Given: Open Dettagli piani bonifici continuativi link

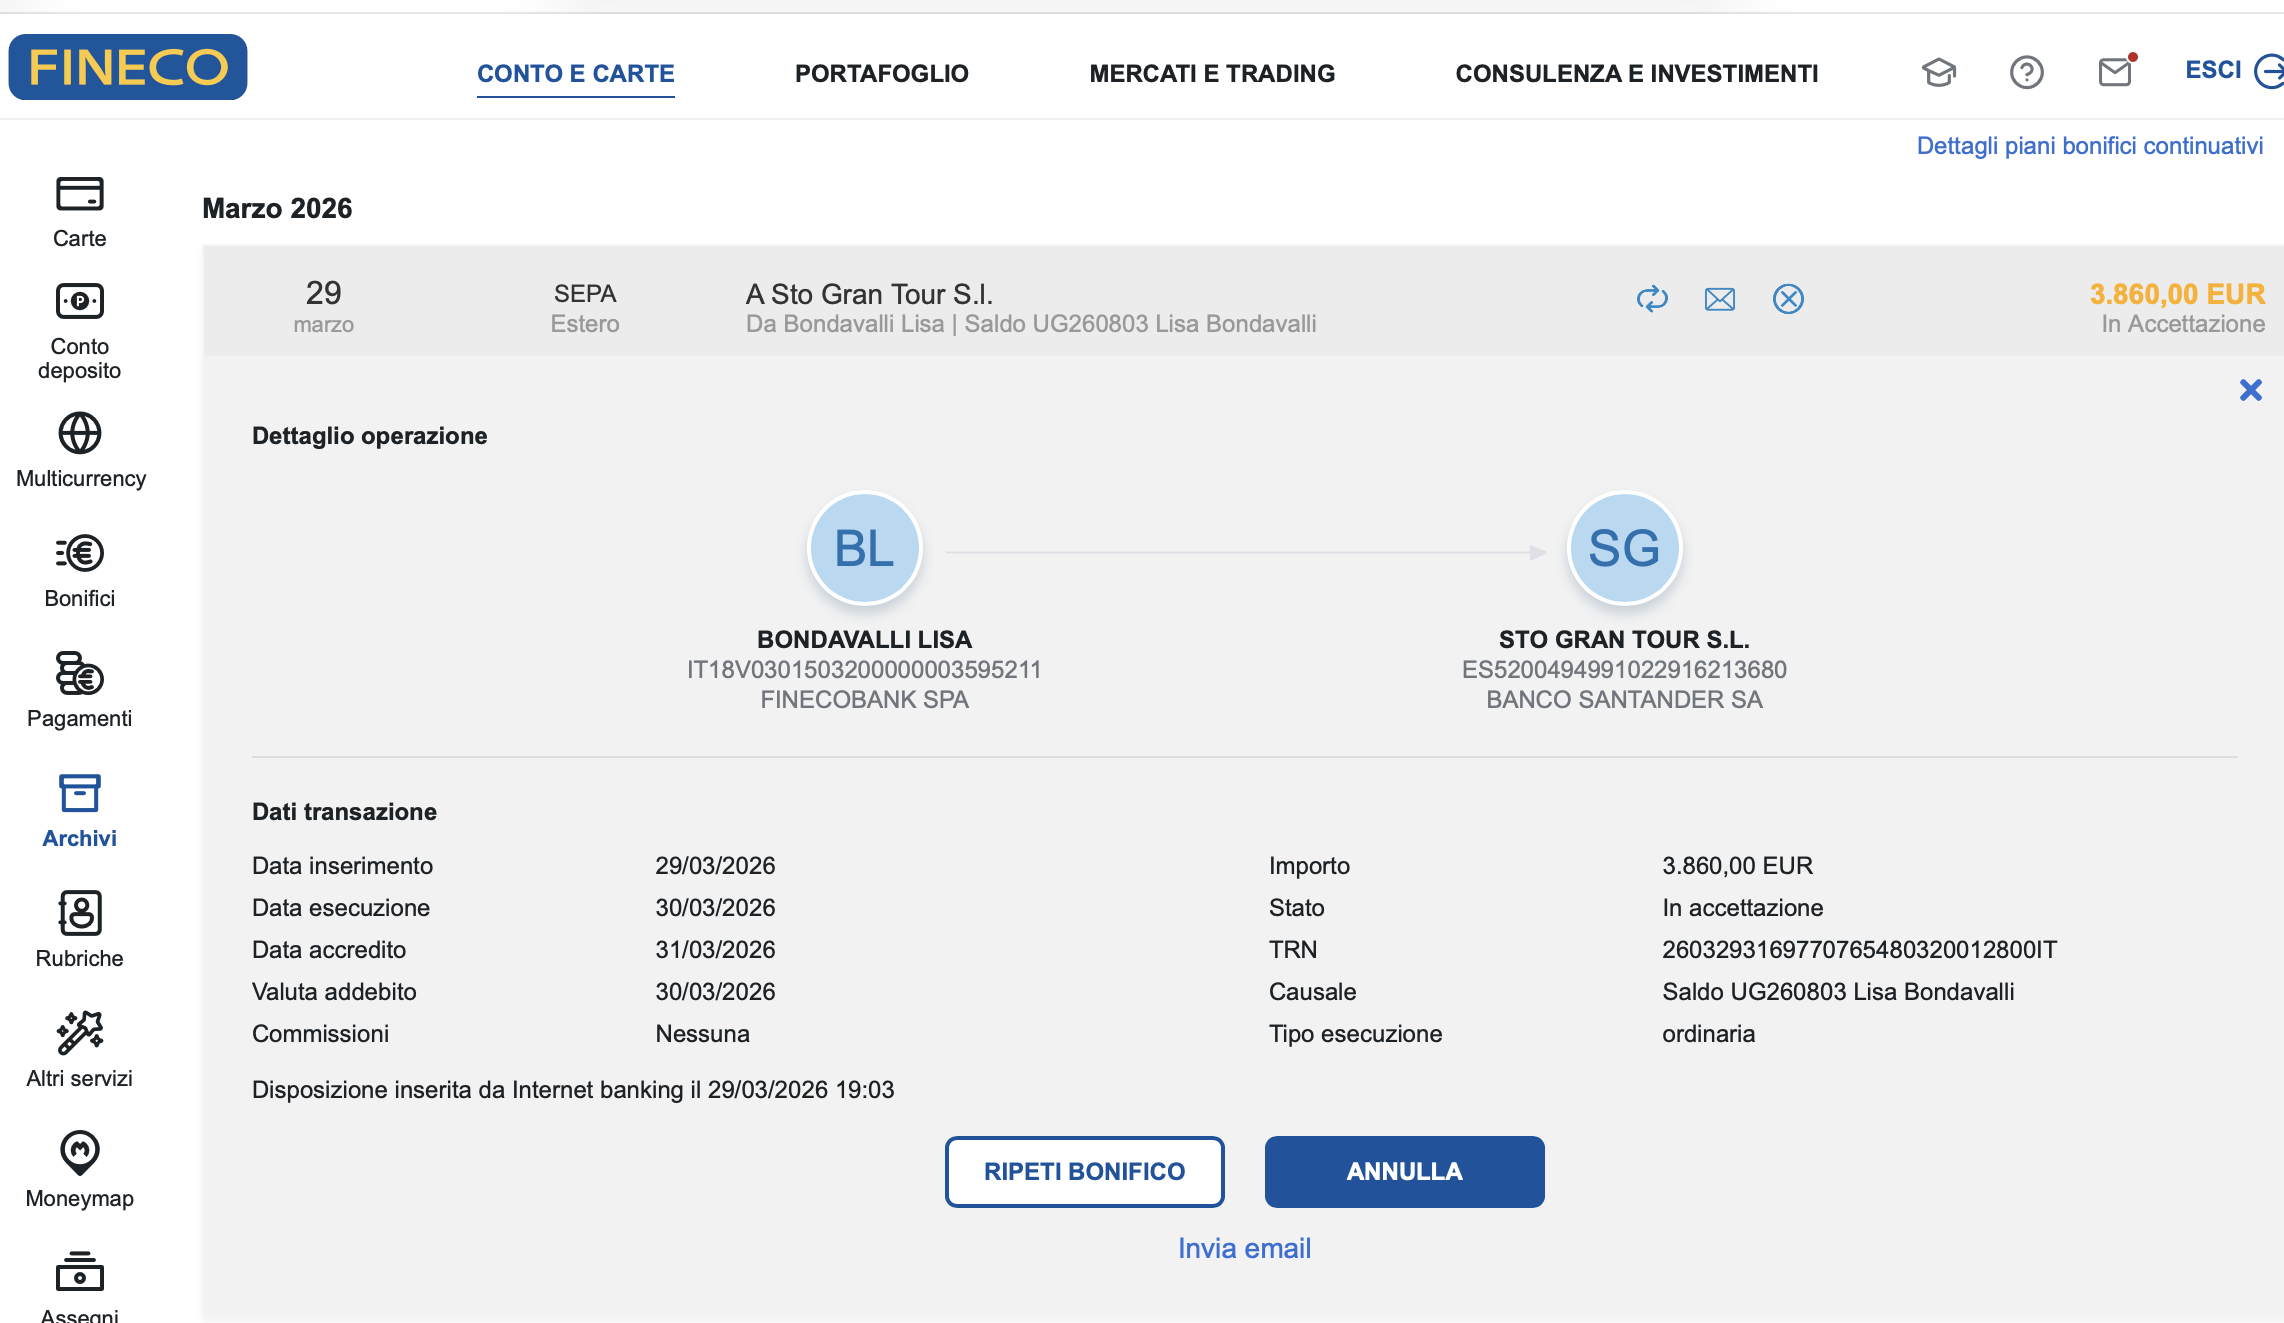Looking at the screenshot, I should [x=2090, y=146].
